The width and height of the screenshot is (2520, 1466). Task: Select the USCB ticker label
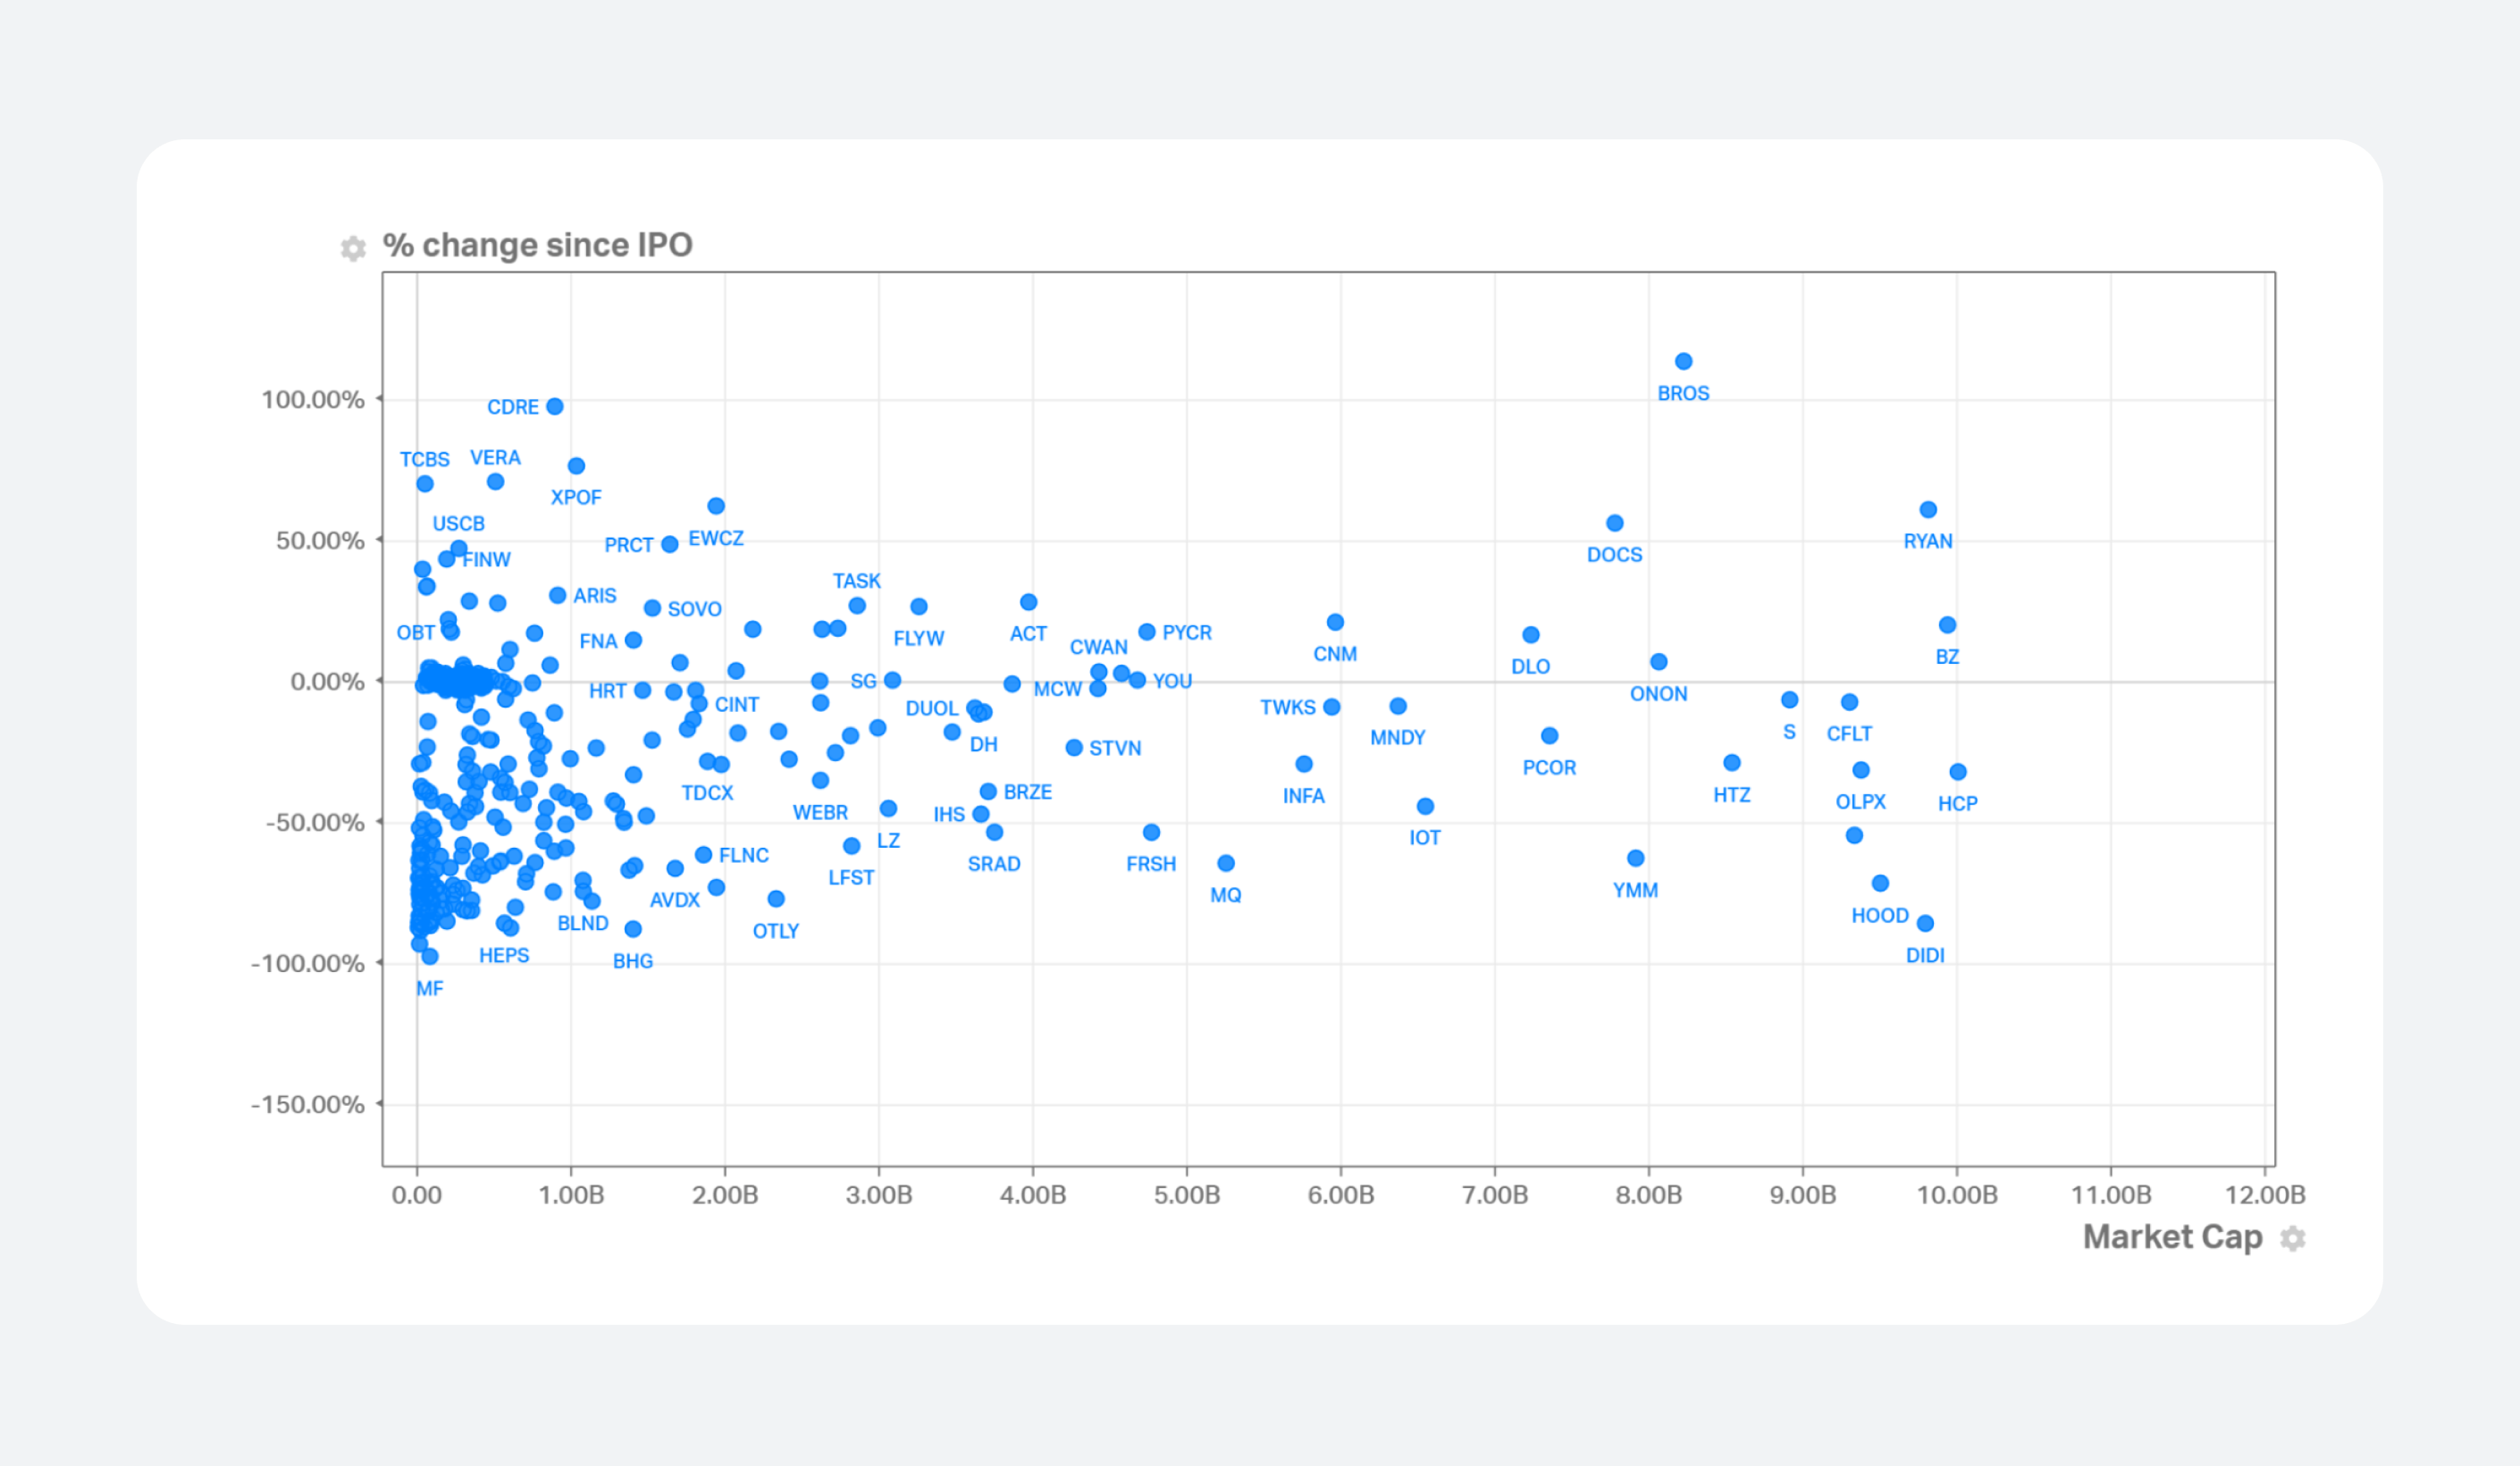pos(458,524)
